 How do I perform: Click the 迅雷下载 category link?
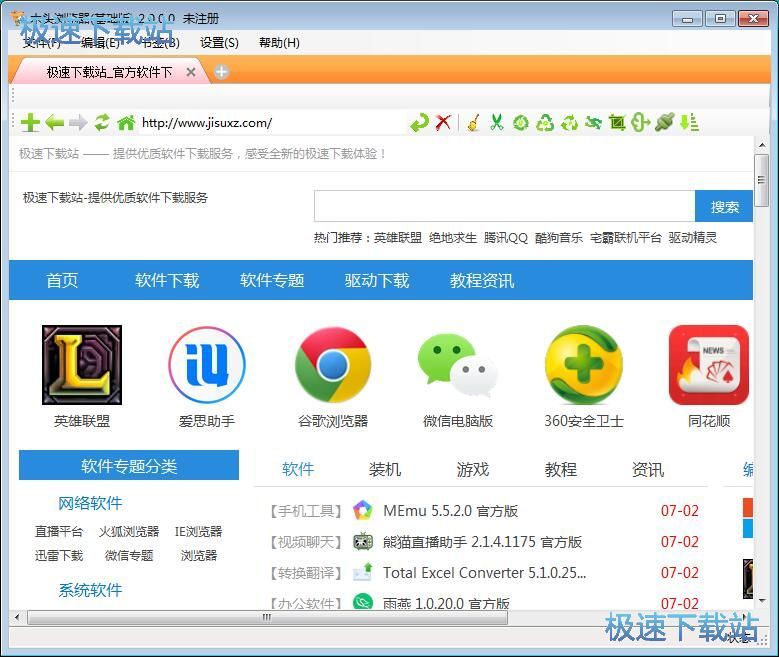[59, 555]
